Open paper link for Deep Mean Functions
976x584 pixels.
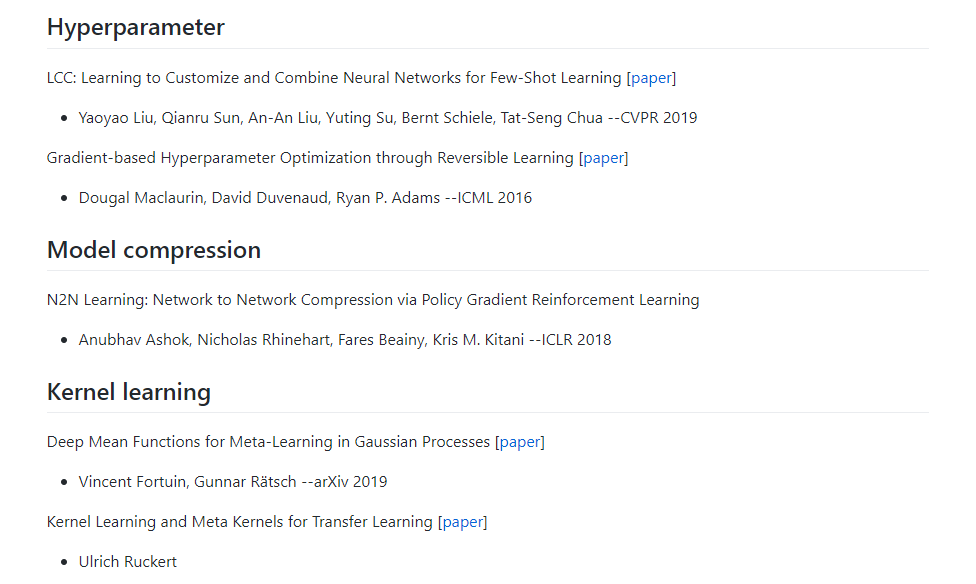point(520,442)
